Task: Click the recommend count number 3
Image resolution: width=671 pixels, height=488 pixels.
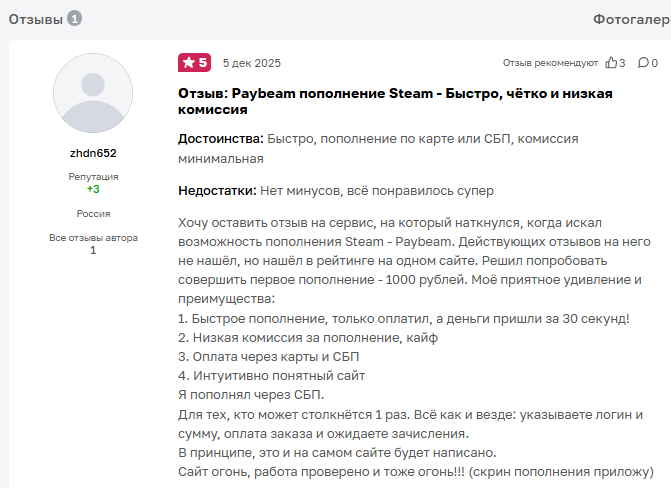Action: [622, 63]
